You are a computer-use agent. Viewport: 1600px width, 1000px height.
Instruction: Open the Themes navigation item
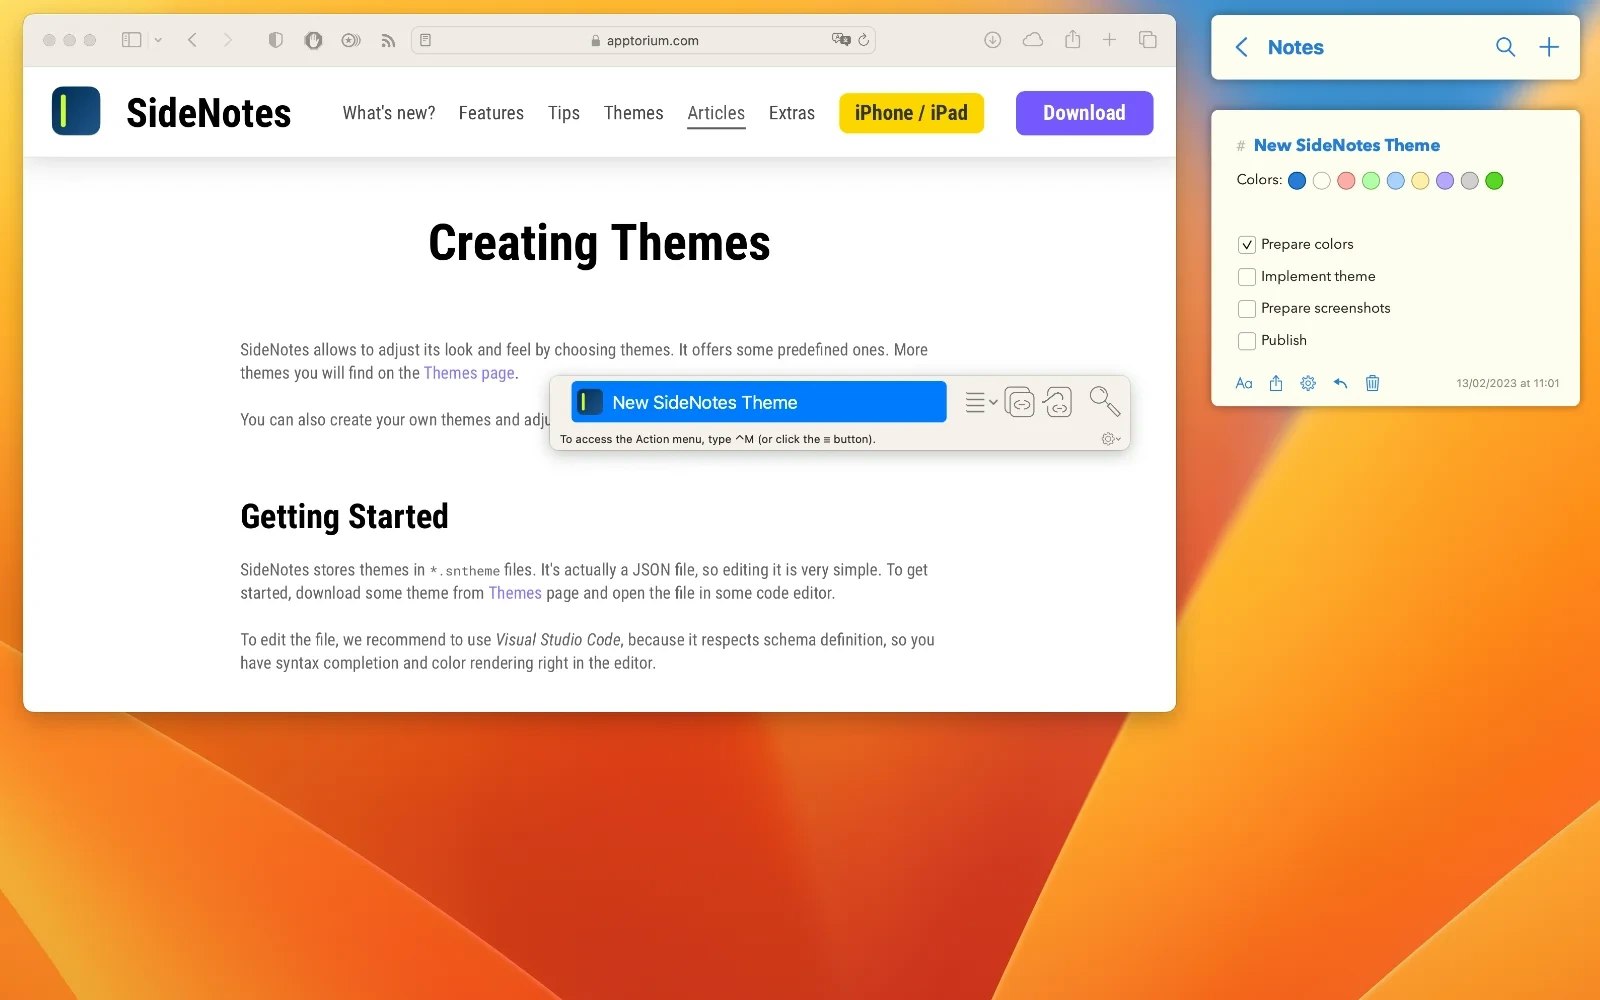(633, 113)
